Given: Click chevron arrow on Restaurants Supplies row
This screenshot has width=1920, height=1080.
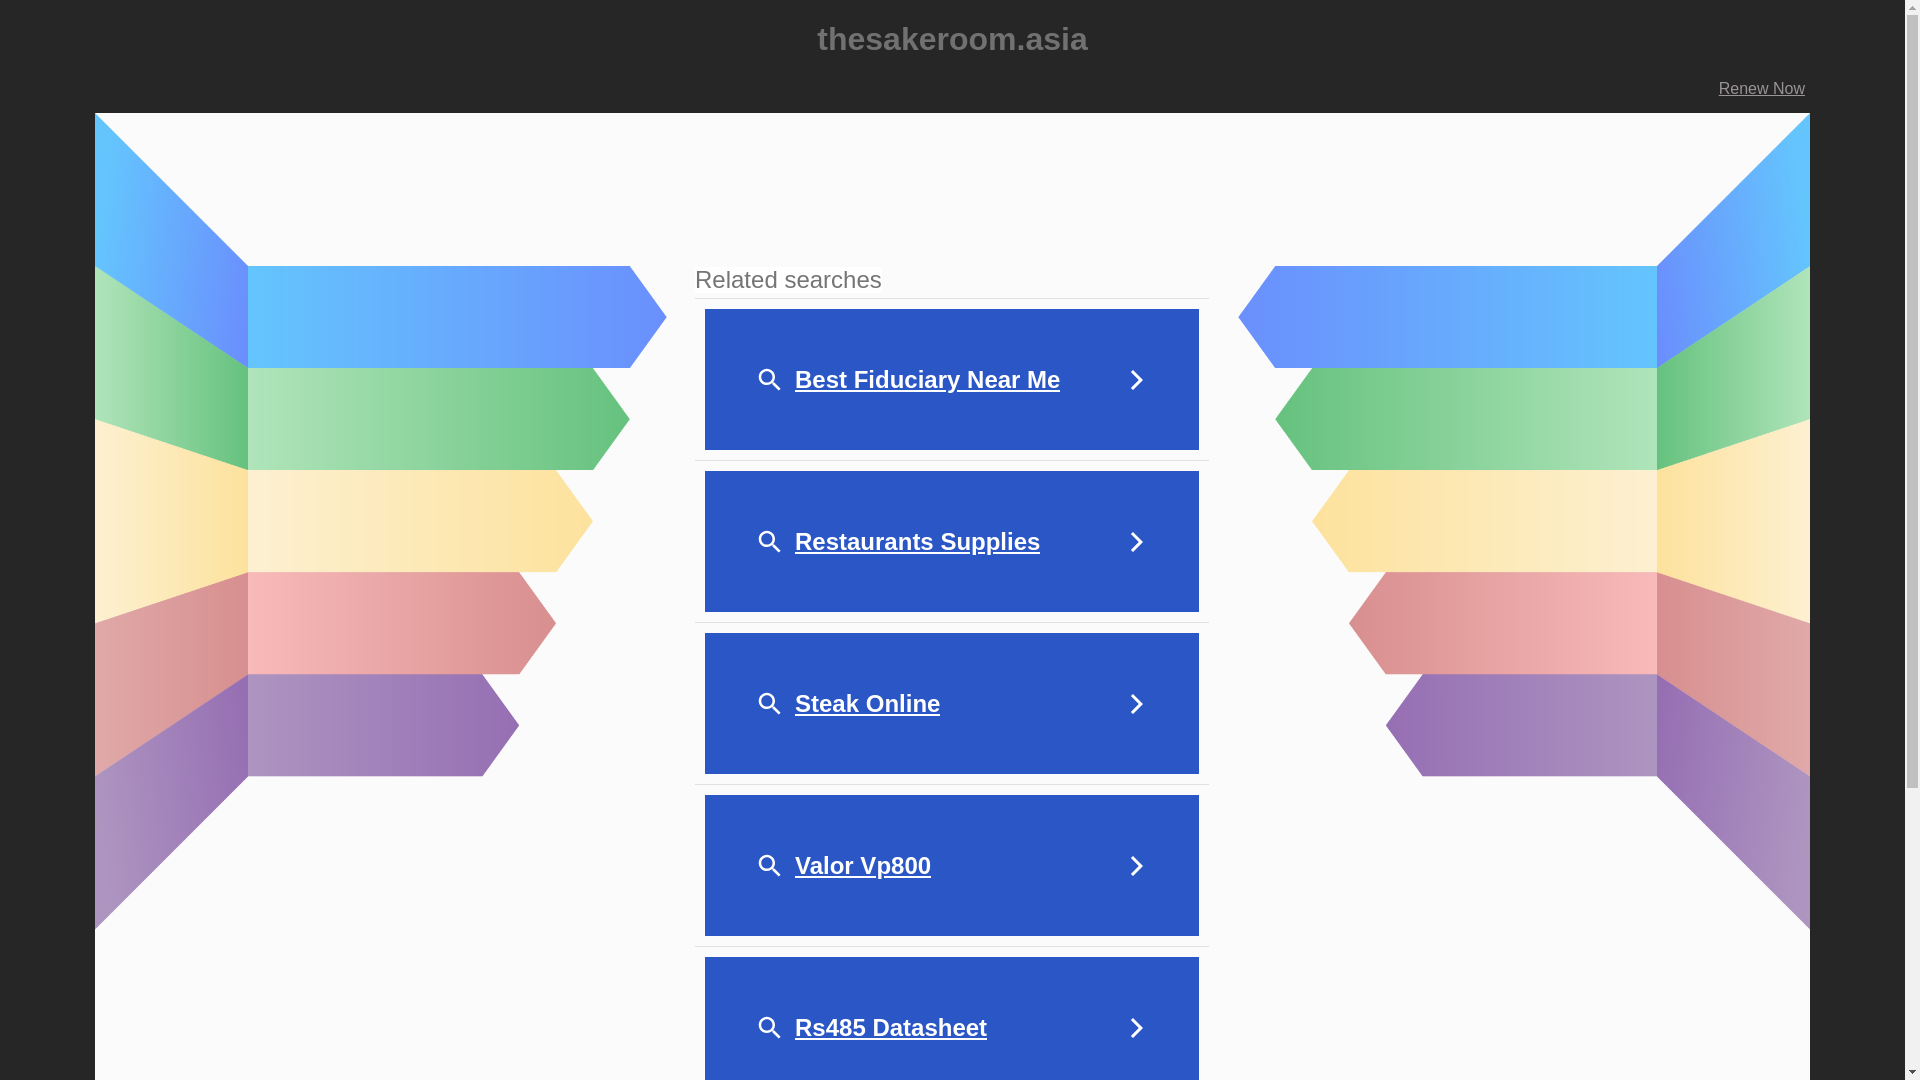Looking at the screenshot, I should tap(1136, 542).
